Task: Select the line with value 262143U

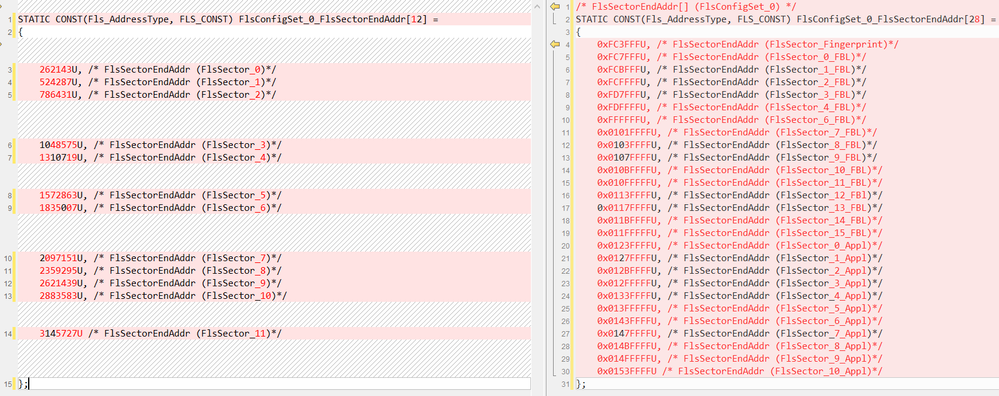Action: tap(274, 69)
